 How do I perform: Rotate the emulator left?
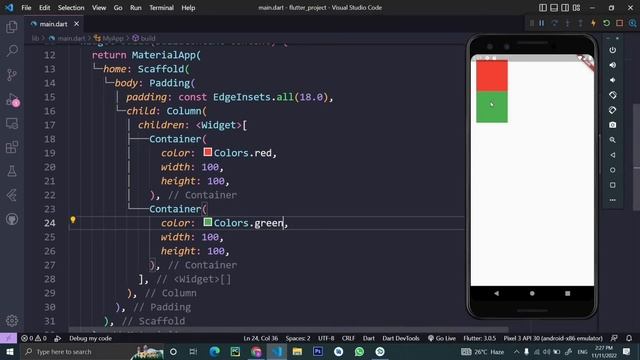click(613, 95)
